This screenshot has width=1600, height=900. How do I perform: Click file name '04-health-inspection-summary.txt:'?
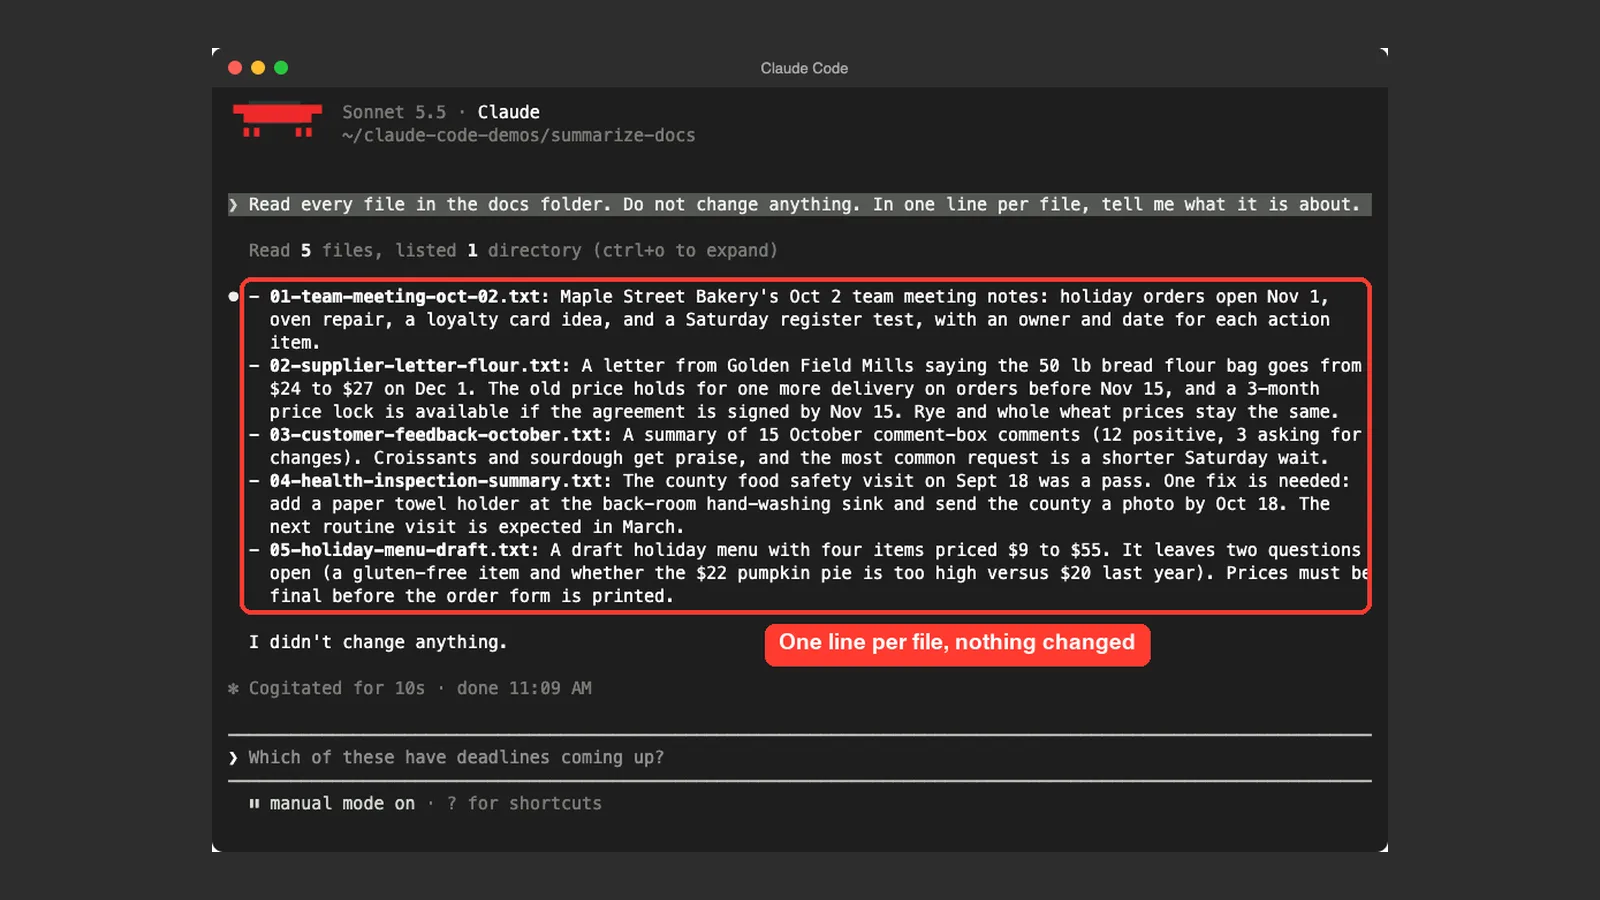[x=441, y=480]
